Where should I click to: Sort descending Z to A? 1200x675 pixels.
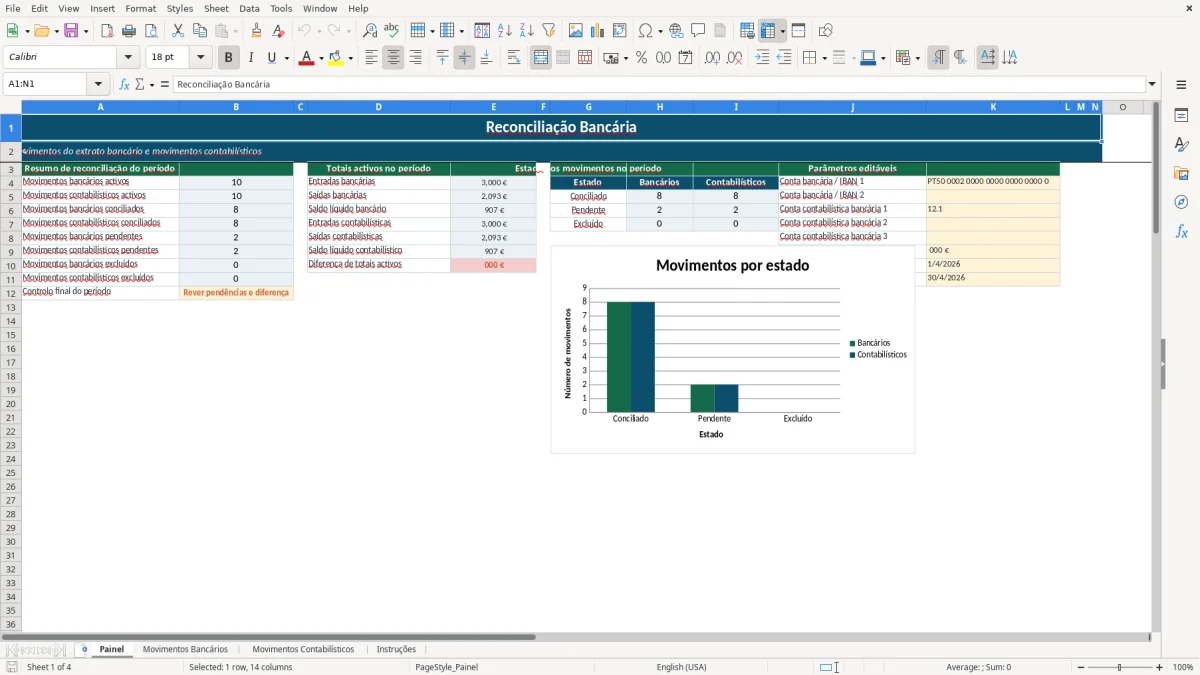[x=527, y=31]
